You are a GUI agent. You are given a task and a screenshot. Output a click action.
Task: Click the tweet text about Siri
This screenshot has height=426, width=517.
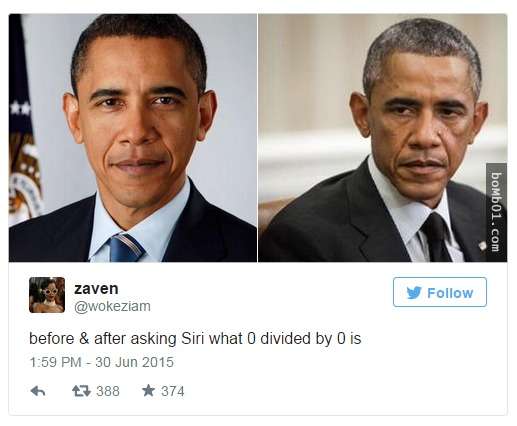click(x=195, y=339)
